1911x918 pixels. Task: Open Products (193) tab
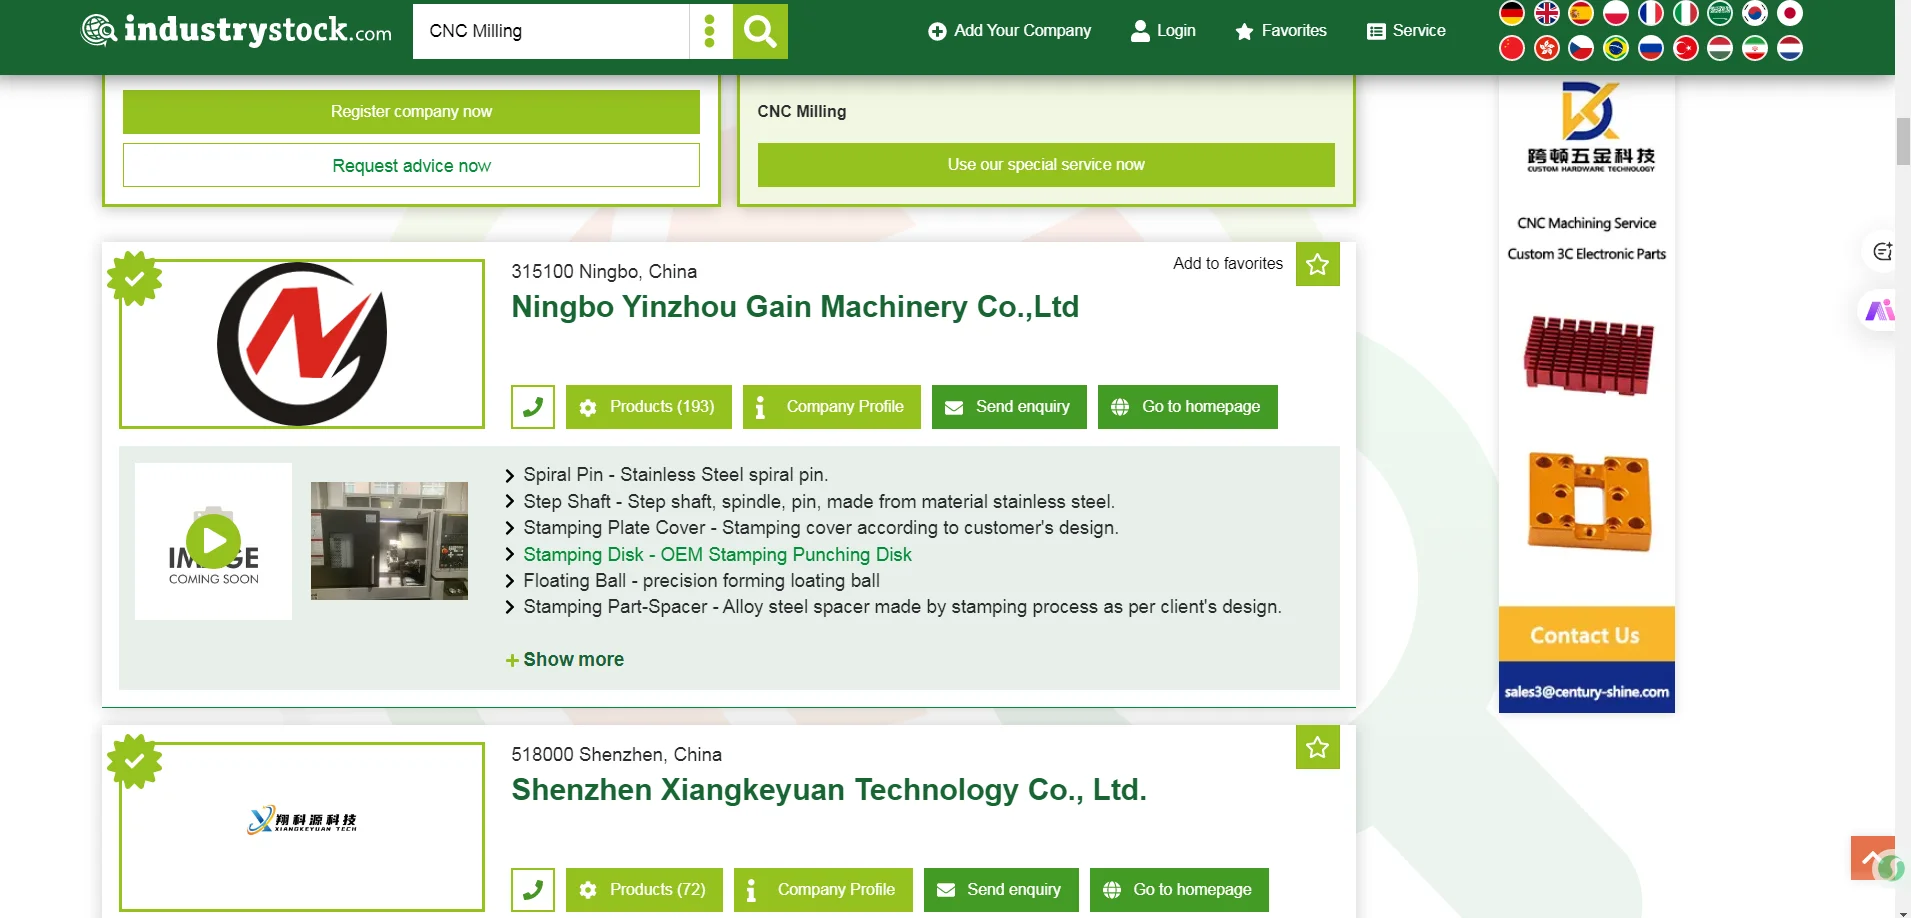pos(649,407)
